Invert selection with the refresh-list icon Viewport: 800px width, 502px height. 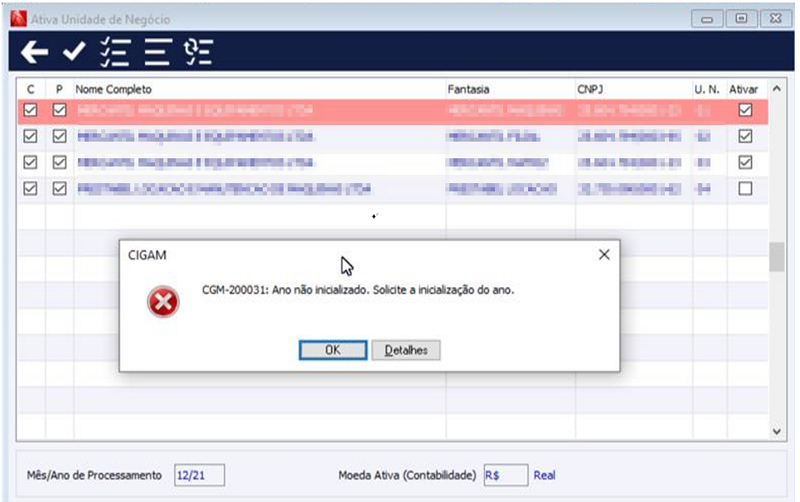[x=198, y=52]
